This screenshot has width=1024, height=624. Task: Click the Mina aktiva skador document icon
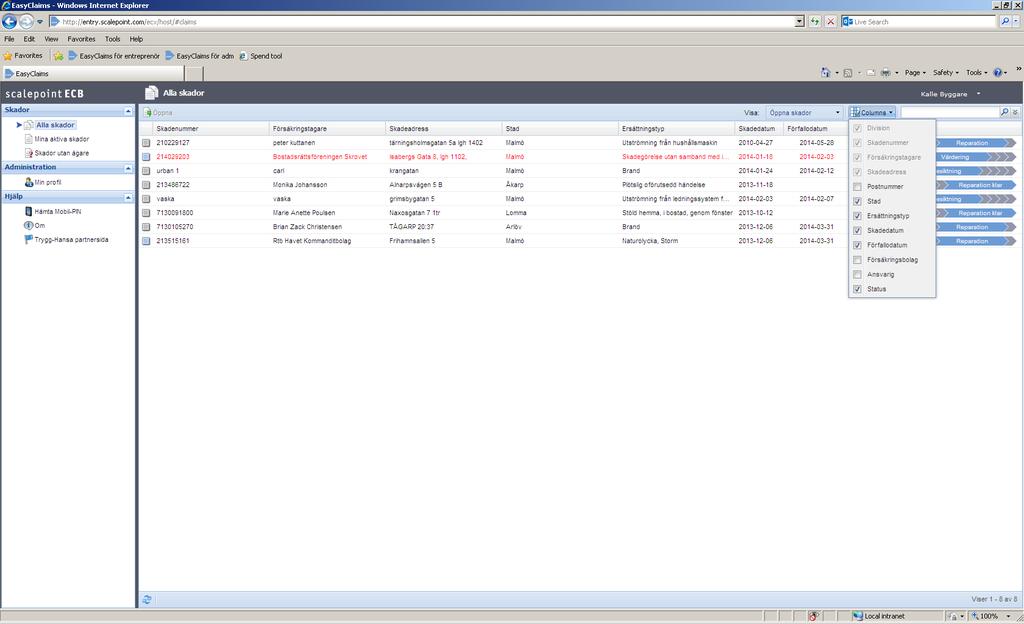29,139
